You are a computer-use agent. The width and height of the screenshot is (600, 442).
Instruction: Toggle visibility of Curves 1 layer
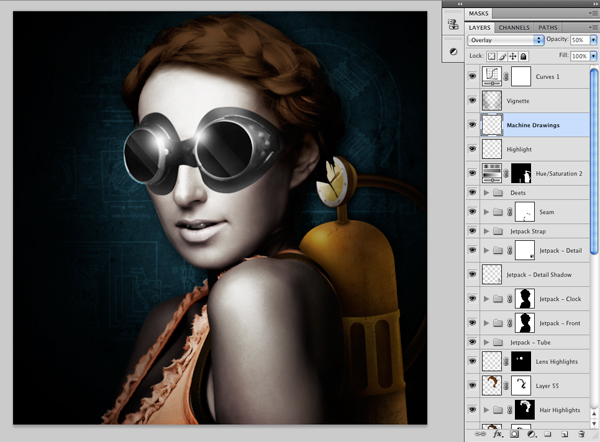point(473,76)
